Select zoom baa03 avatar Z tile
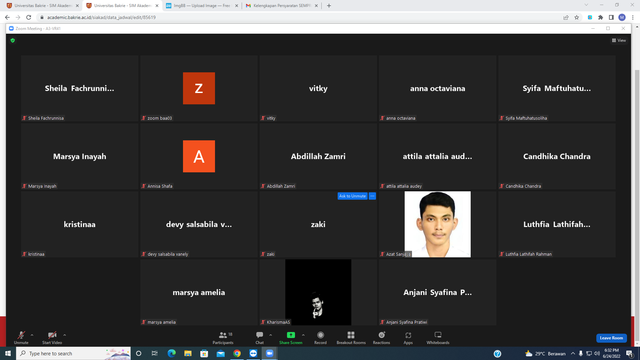 click(x=199, y=88)
